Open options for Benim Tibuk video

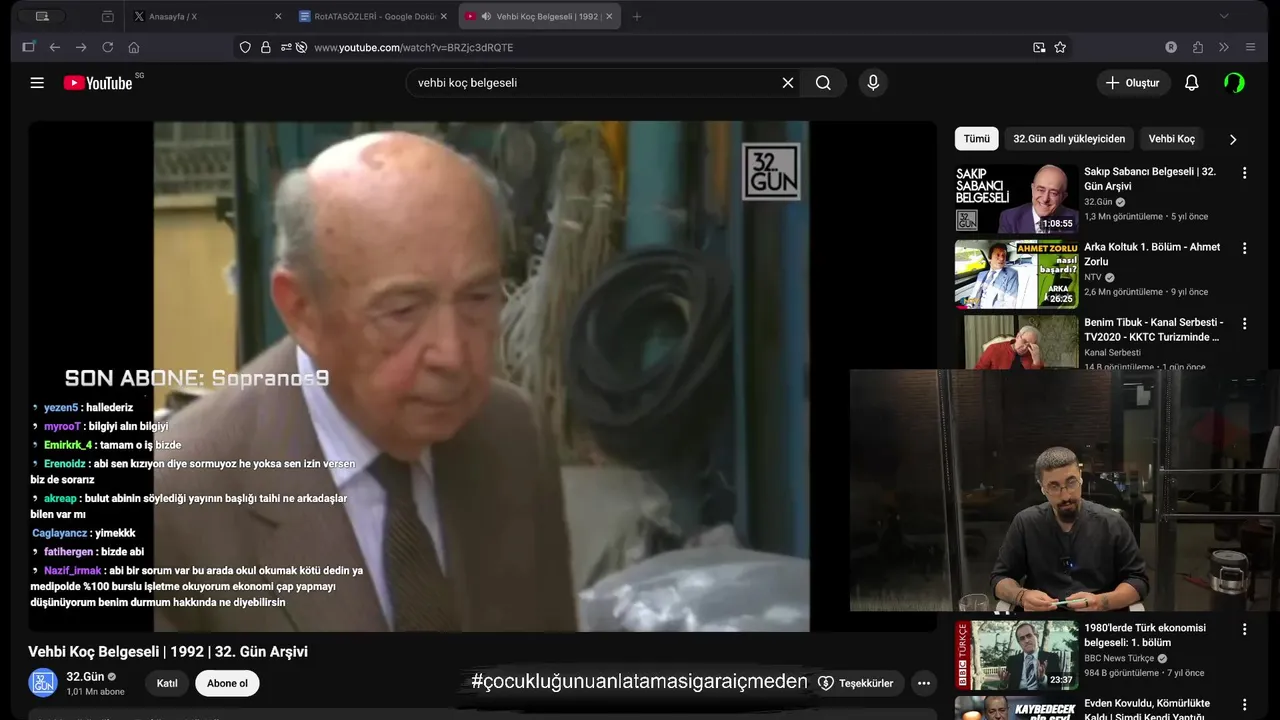tap(1244, 324)
